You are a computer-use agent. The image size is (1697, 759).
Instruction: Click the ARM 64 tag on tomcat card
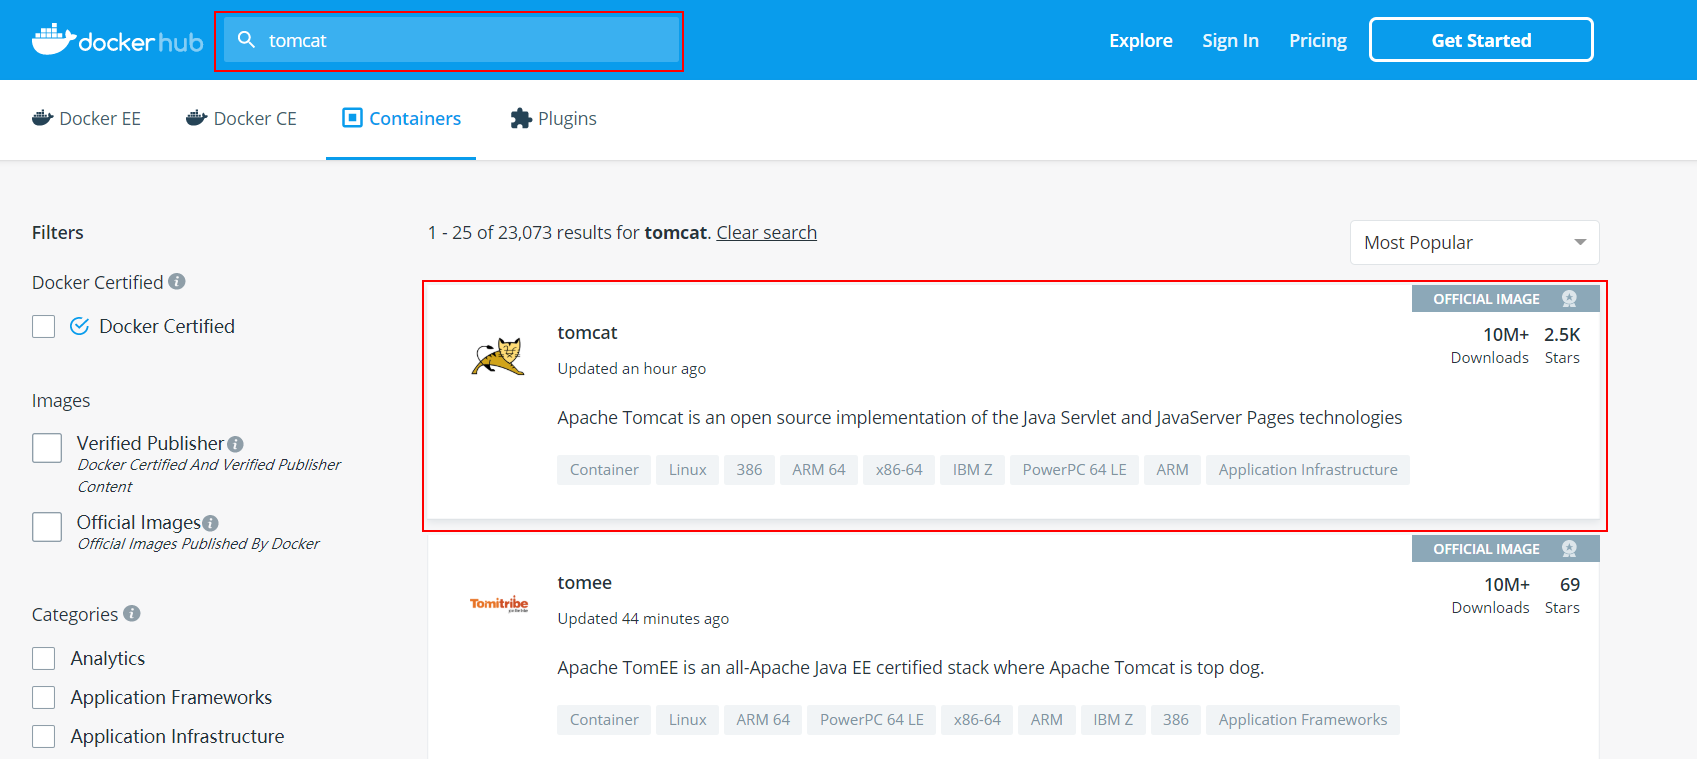[x=818, y=470]
